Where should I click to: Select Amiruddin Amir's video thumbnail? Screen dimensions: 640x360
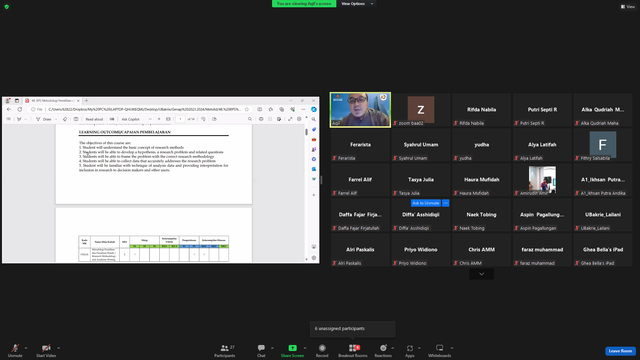pos(542,180)
